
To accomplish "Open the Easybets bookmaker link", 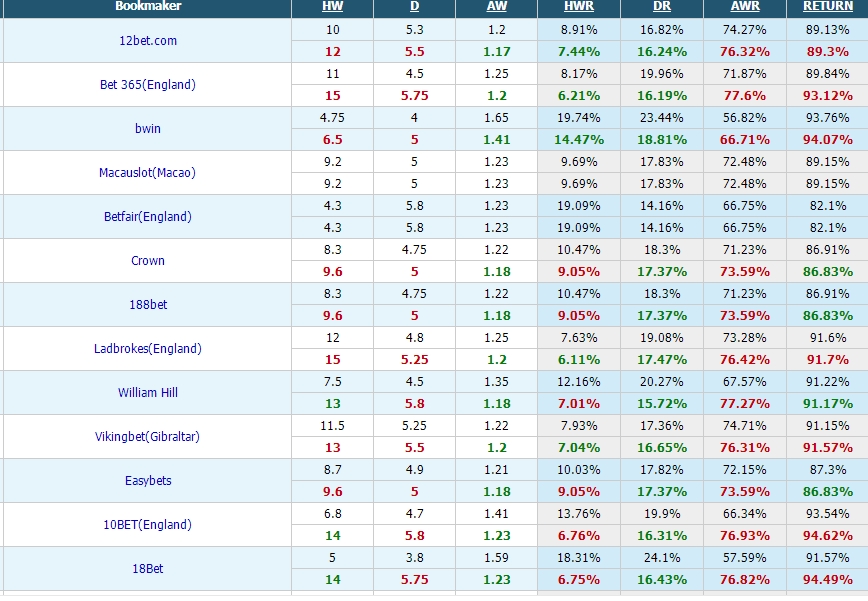I will click(x=148, y=480).
